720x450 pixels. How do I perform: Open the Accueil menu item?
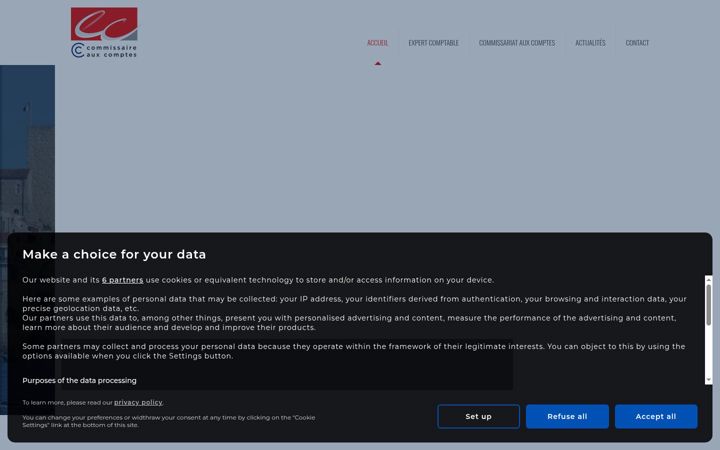coord(377,43)
